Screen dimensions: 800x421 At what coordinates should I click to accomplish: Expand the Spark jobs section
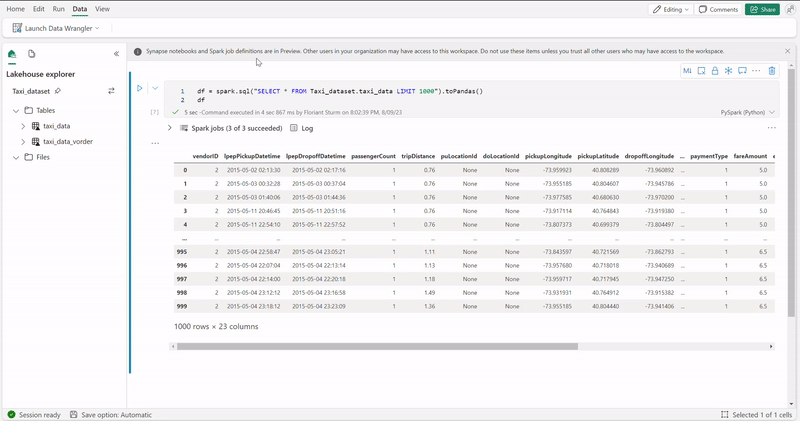pyautogui.click(x=170, y=128)
